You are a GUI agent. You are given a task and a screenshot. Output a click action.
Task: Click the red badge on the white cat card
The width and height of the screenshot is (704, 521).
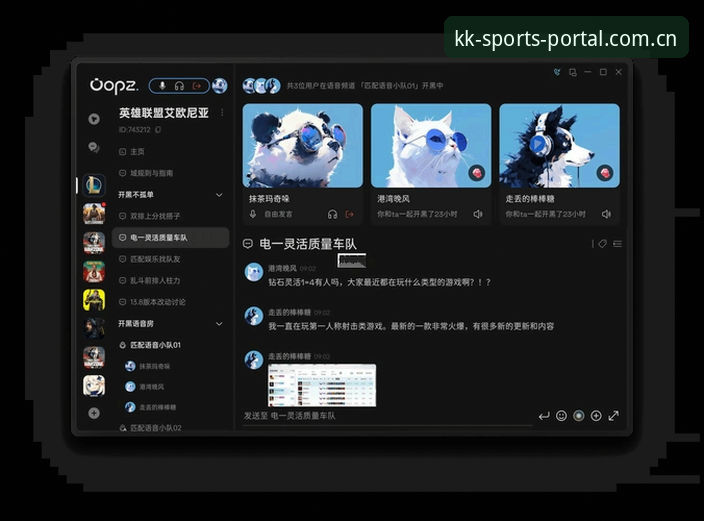coord(477,173)
